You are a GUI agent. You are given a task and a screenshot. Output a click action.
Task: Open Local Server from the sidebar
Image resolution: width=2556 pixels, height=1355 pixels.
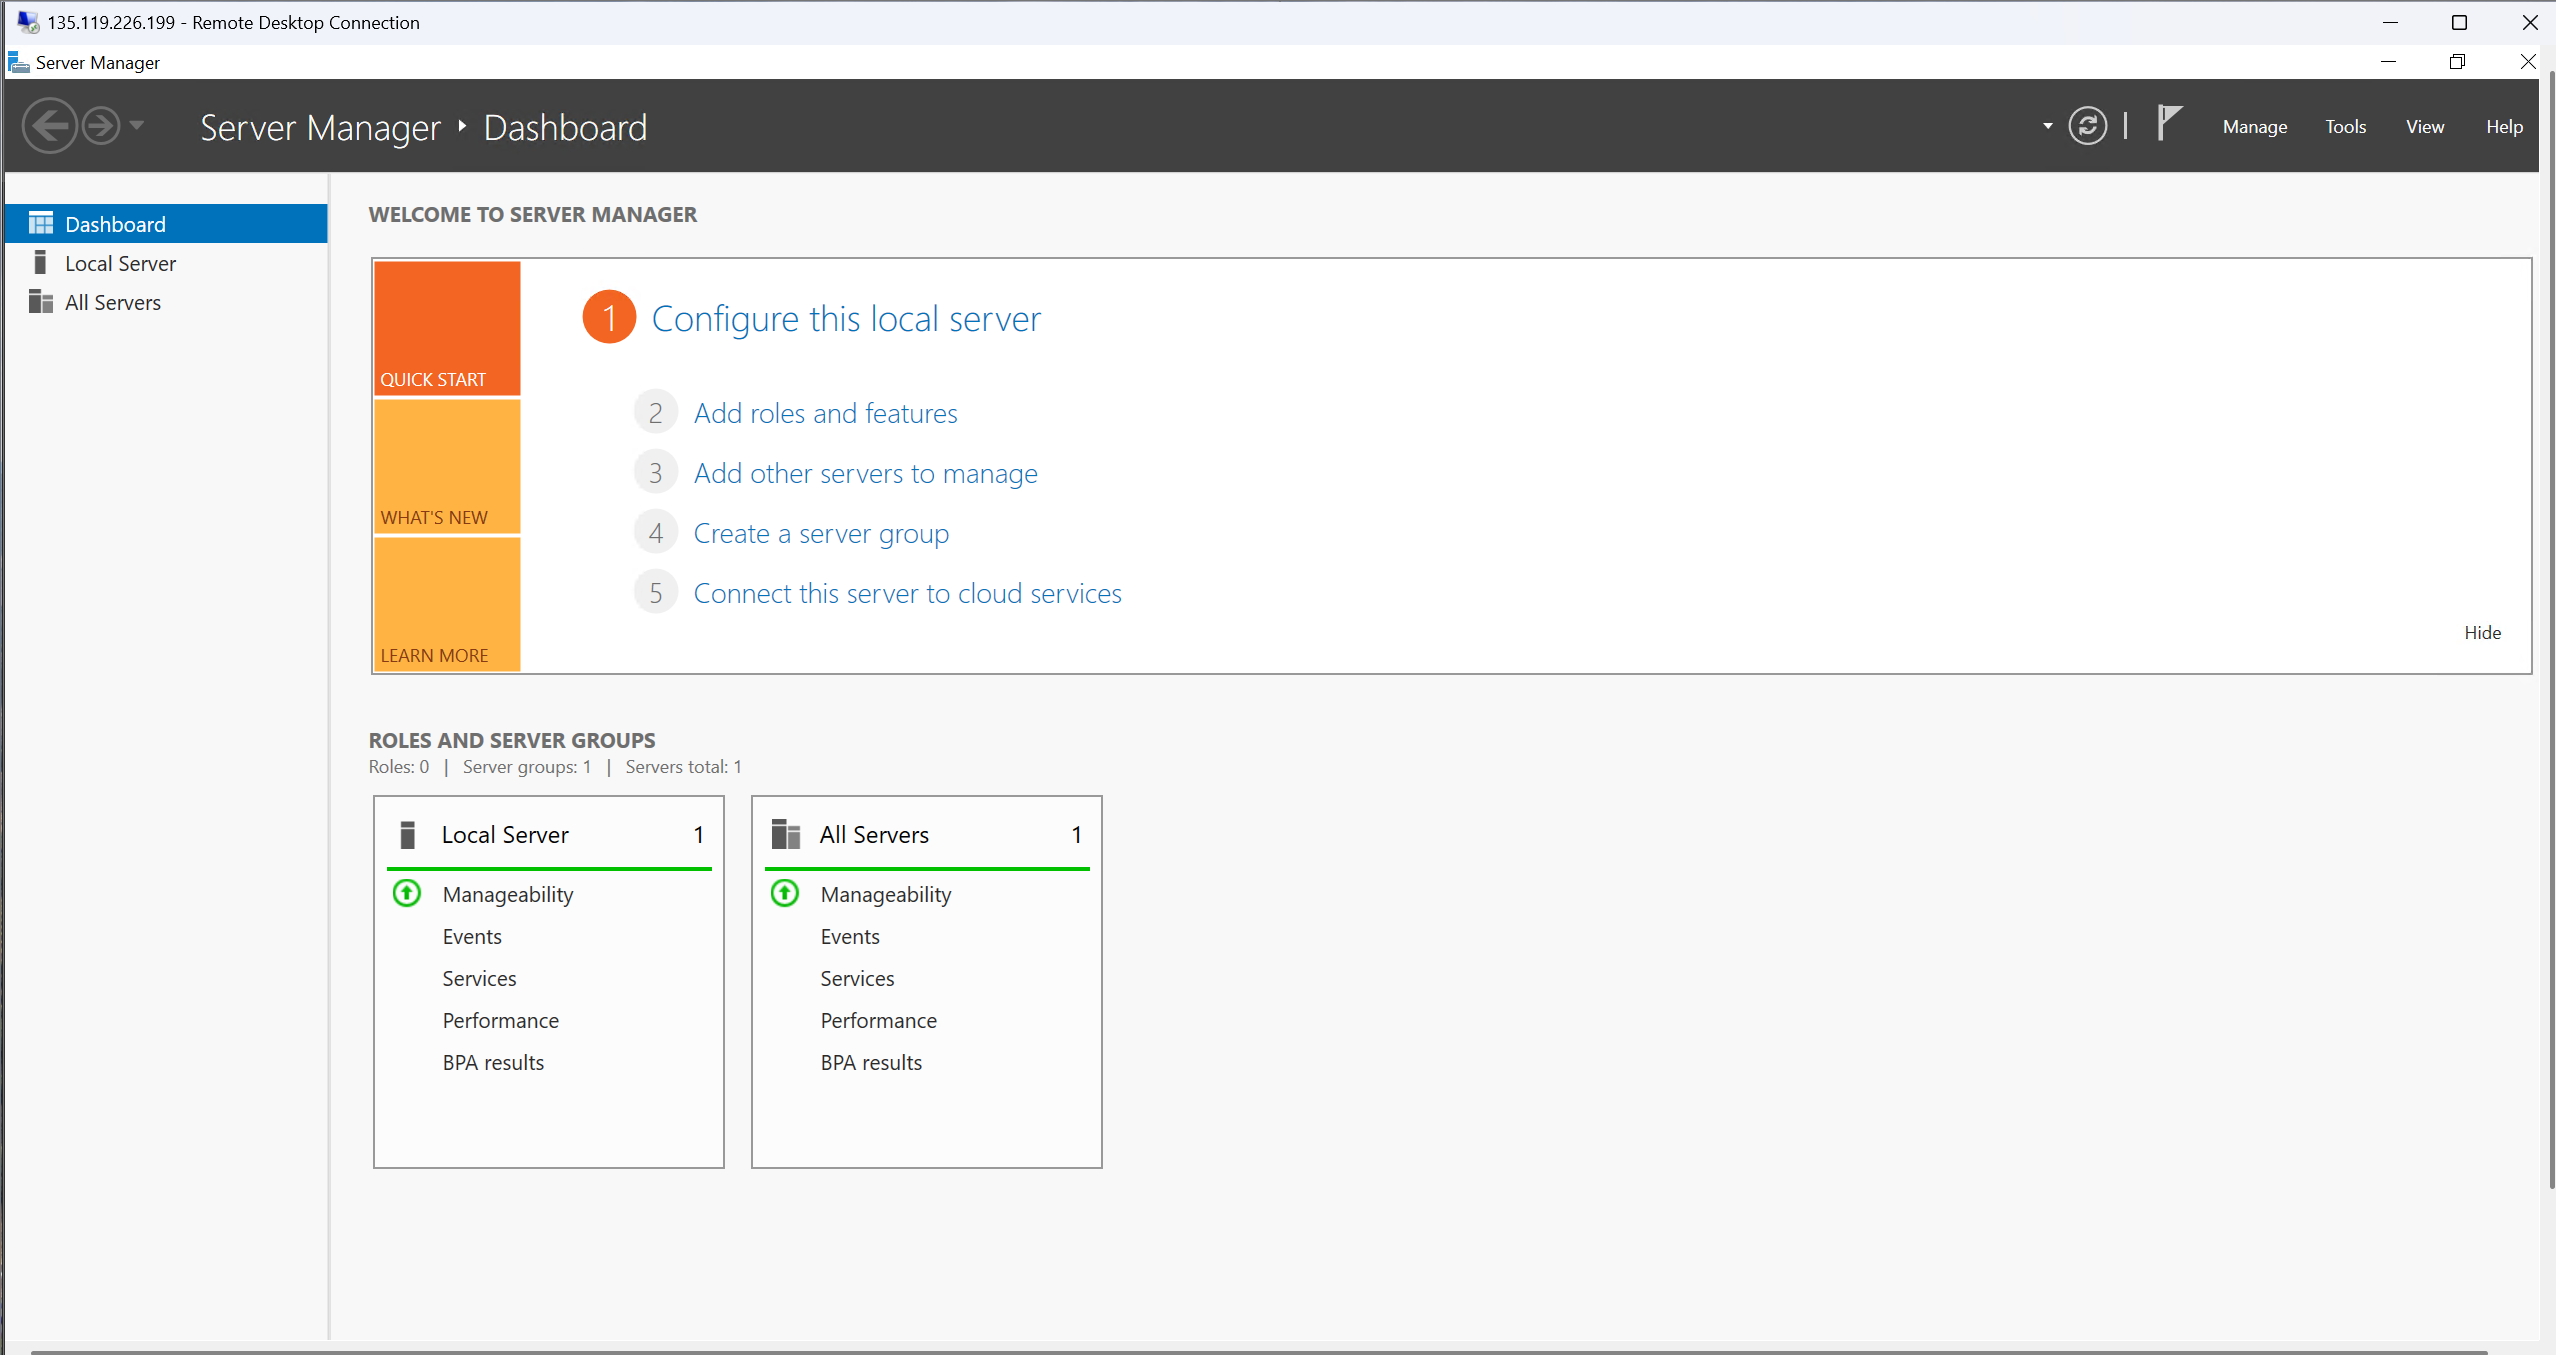(120, 262)
